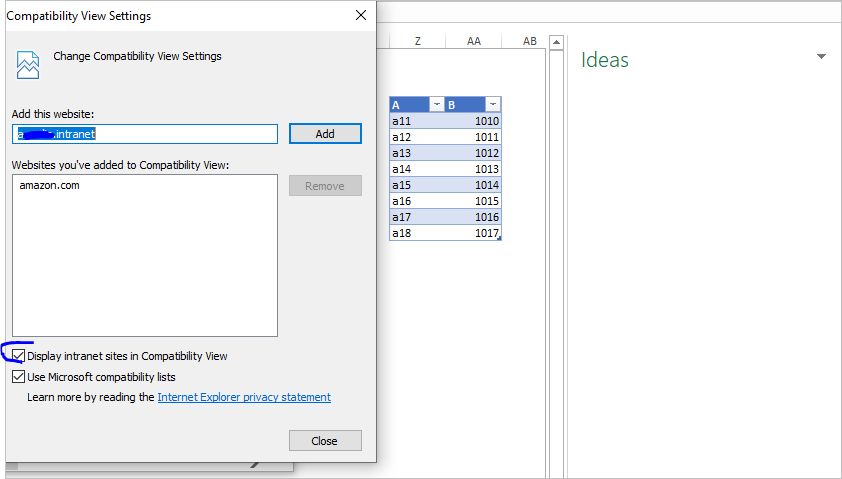842x479 pixels.
Task: Toggle Display intranet sites in Compatibility View
Action: [x=18, y=355]
